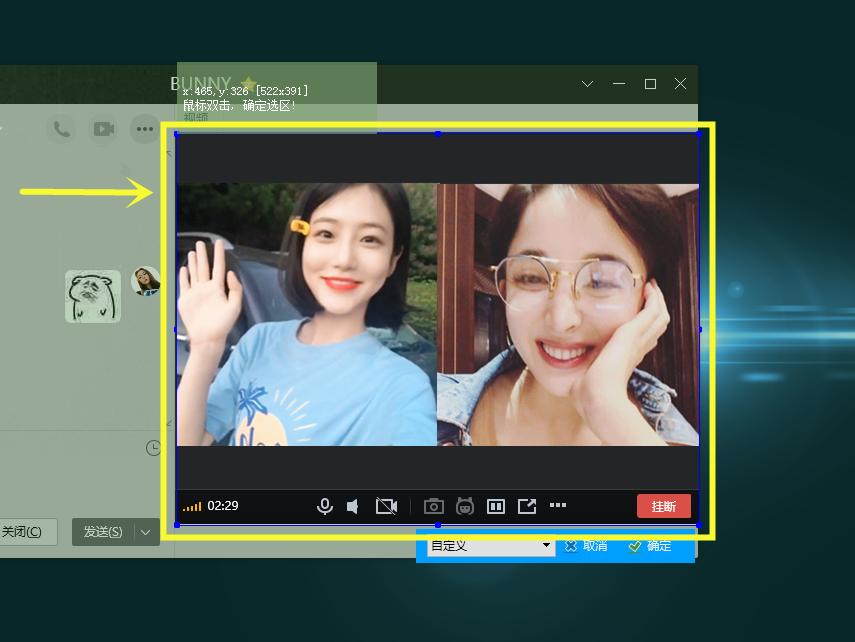
Task: Click 取消 to cancel the screenshot
Action: point(586,546)
